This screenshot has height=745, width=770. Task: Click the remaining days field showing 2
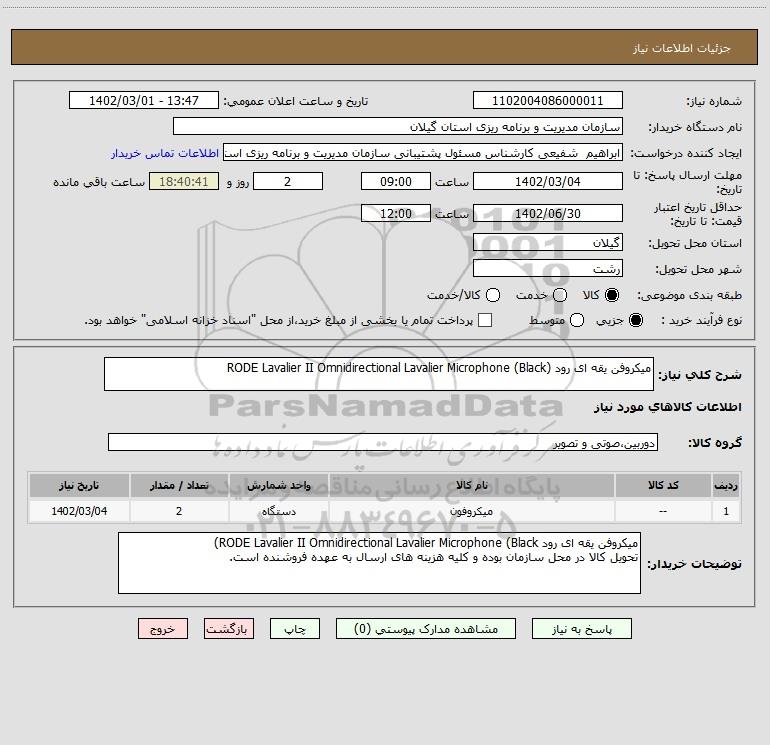click(x=288, y=181)
